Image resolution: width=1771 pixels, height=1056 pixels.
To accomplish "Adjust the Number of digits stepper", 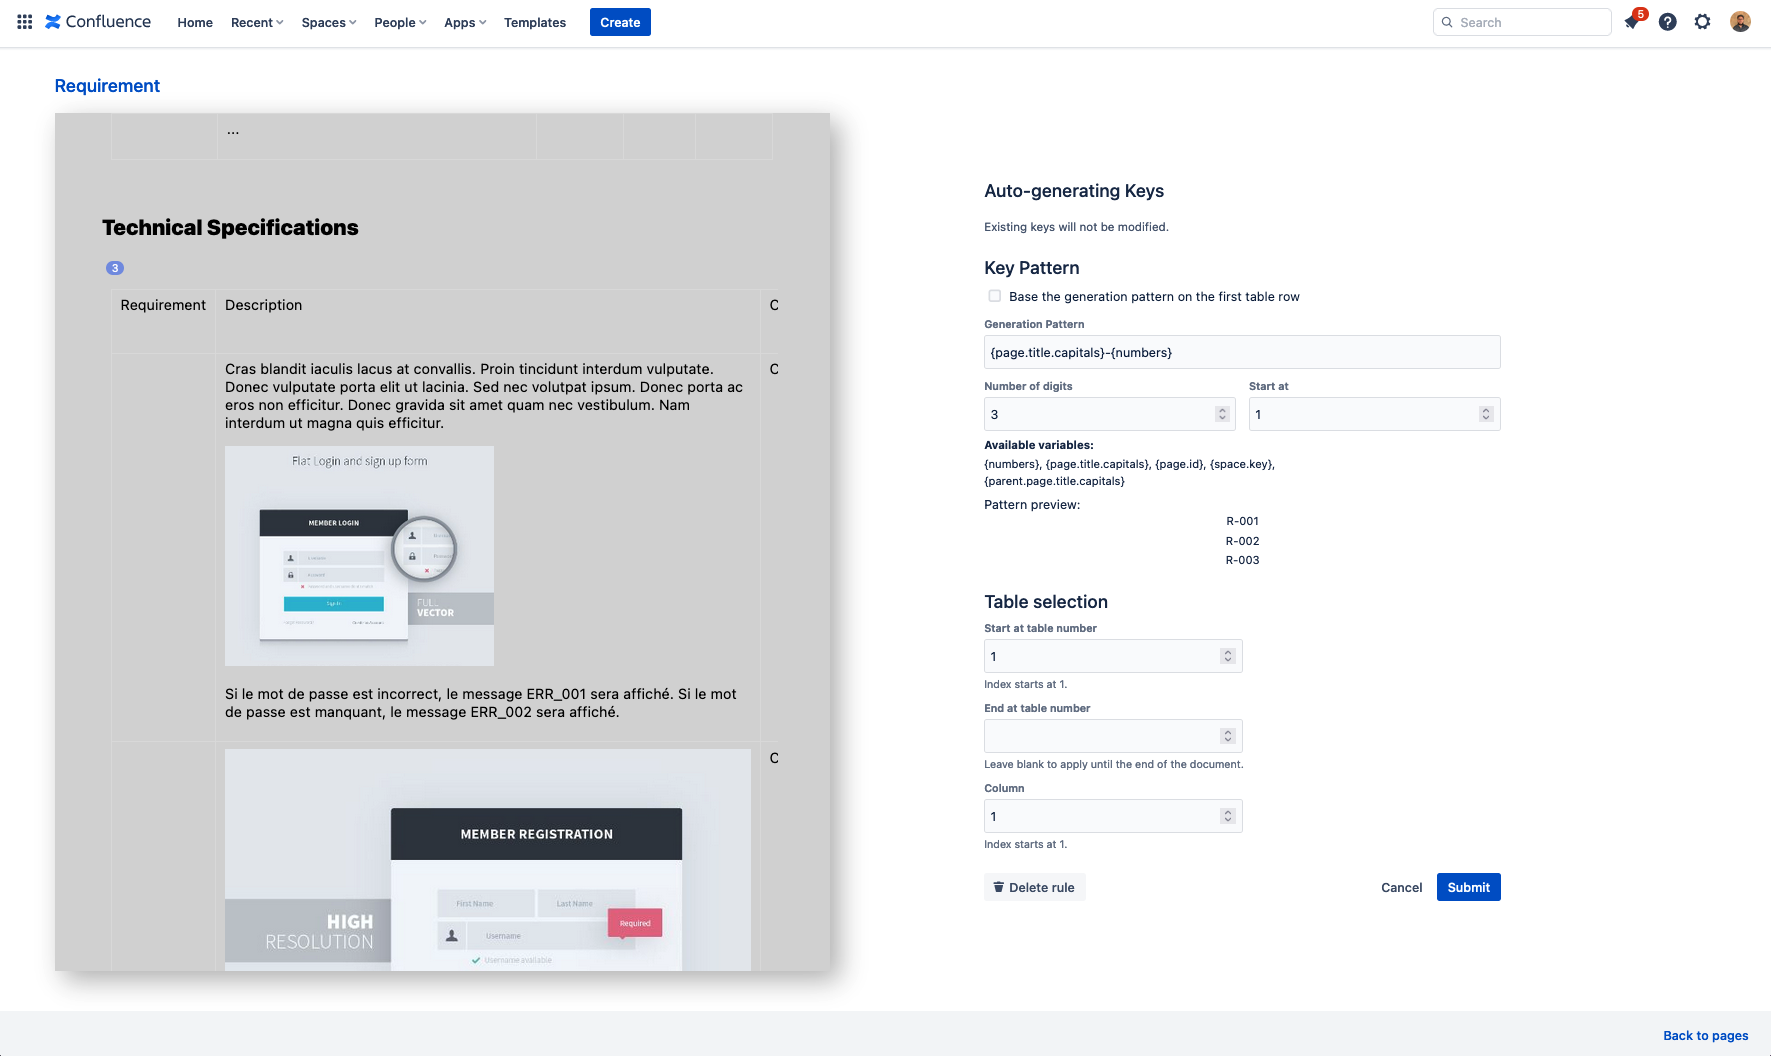I will coord(1221,414).
